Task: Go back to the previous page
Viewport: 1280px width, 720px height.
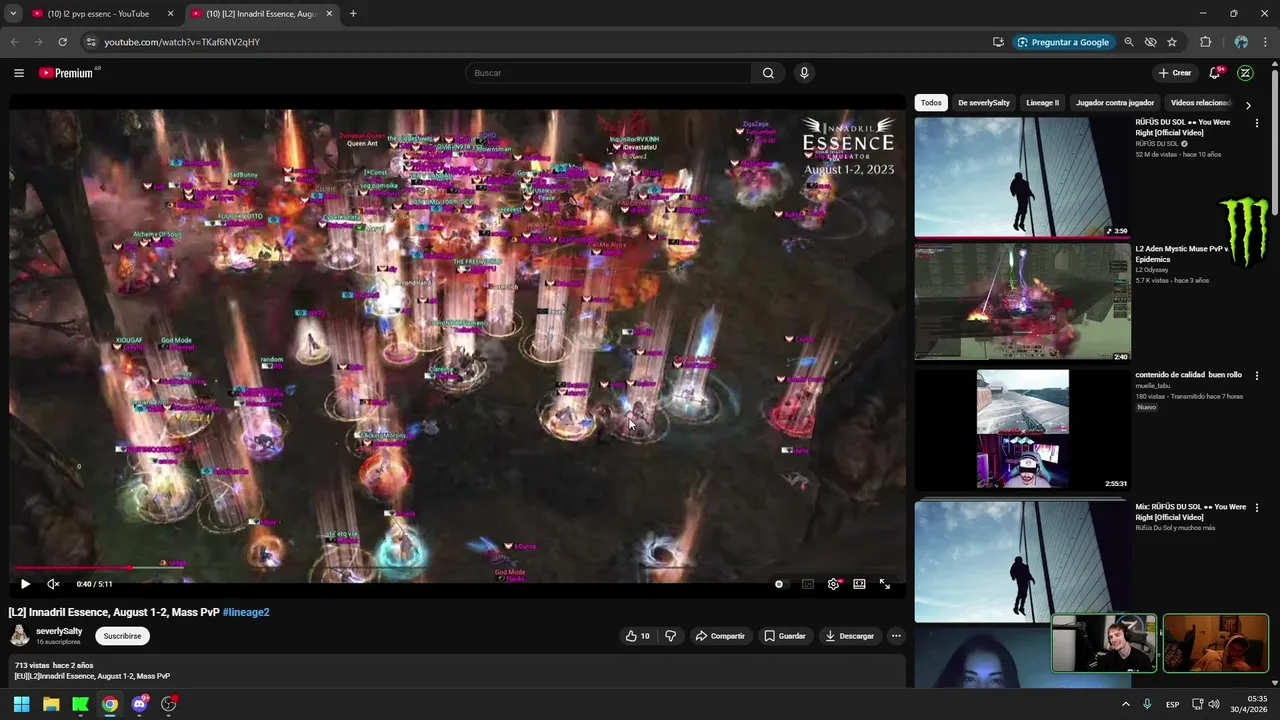Action: 14,42
